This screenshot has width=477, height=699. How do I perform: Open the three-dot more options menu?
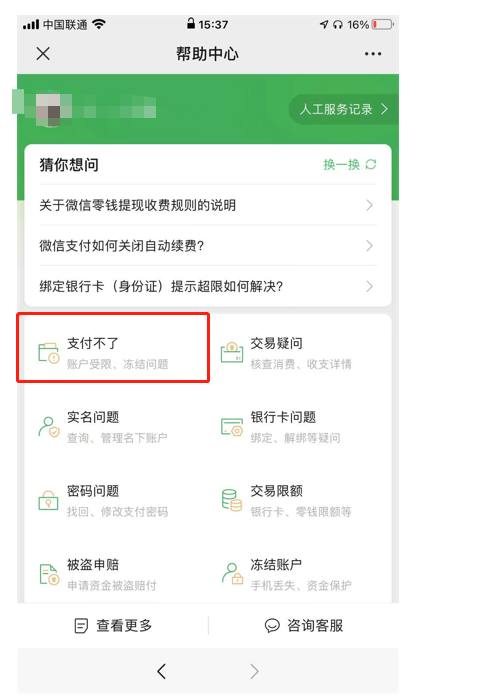[x=373, y=54]
